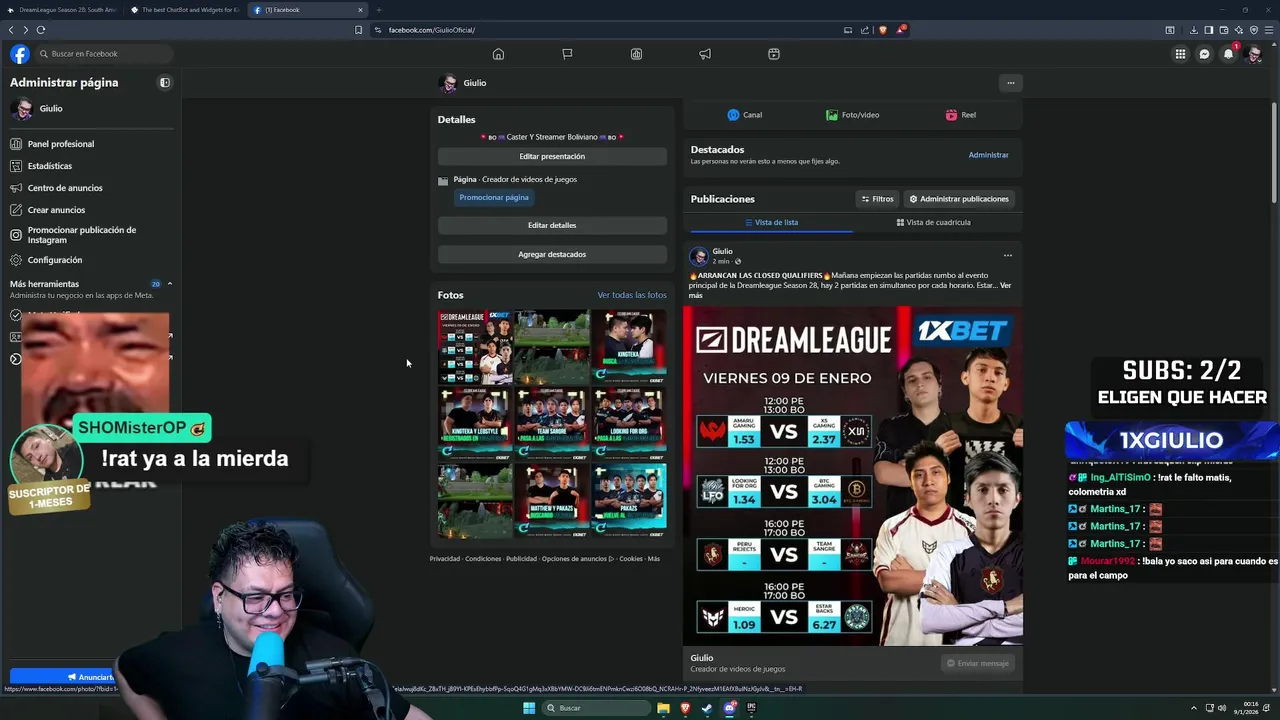The image size is (1280, 720).
Task: Click the Windows taskbar Buscar search box
Action: coord(597,708)
